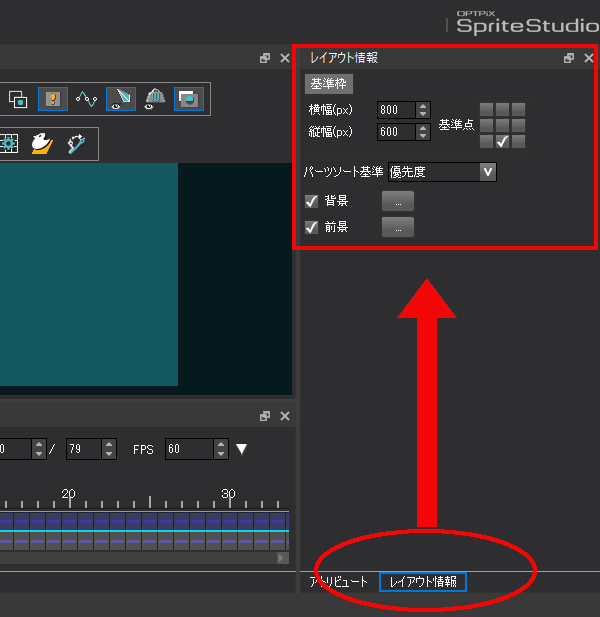Screen dimensions: 600x617
Task: Float the canvas panel with undock icon
Action: (x=265, y=58)
